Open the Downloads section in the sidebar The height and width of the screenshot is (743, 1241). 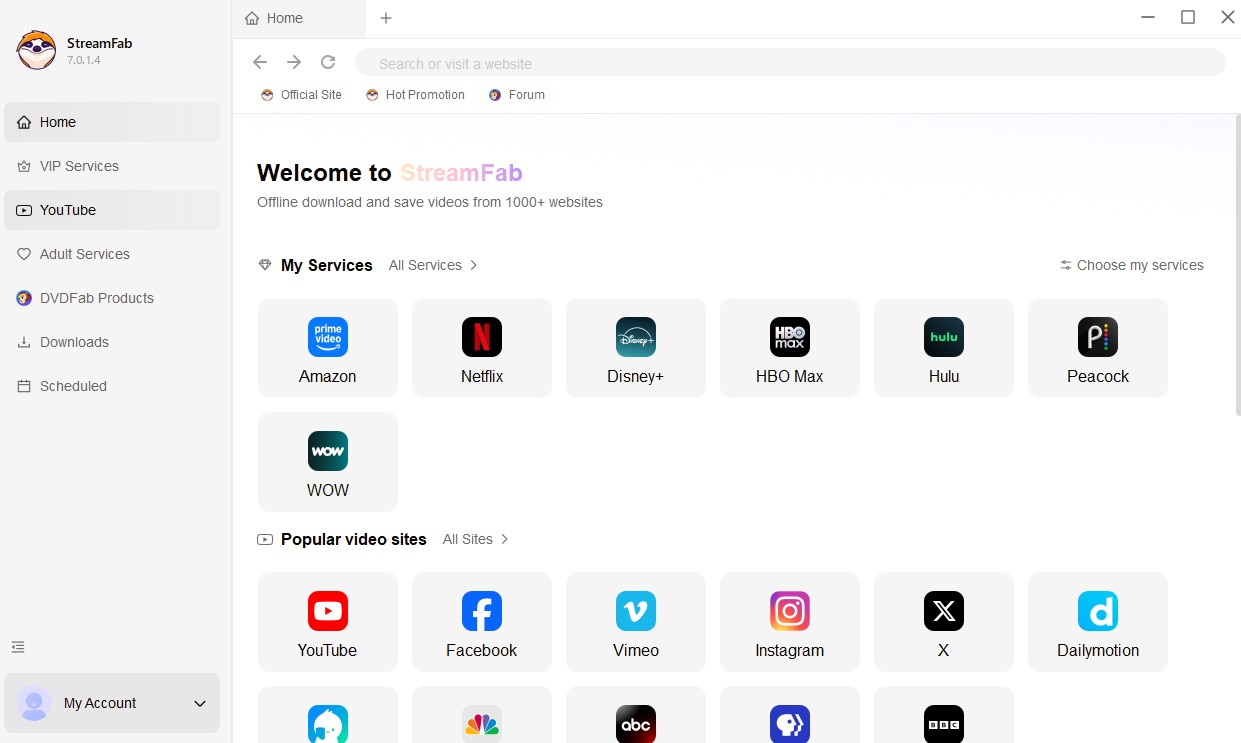[72, 342]
